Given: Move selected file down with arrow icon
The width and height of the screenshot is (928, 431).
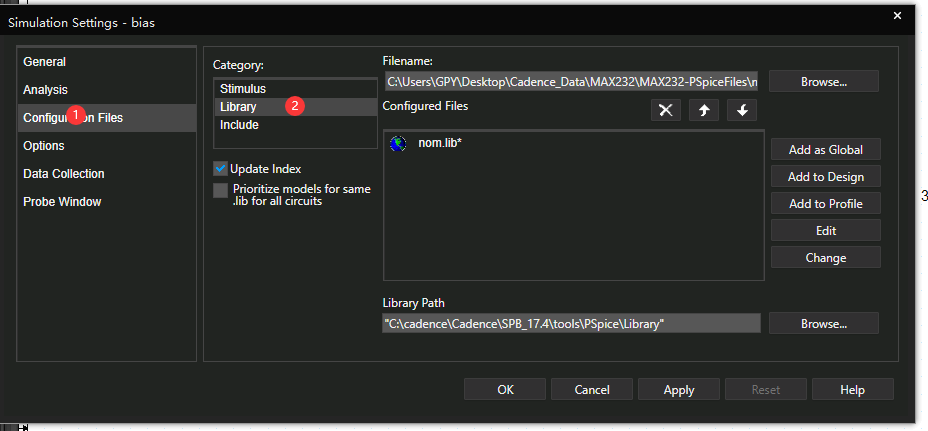Looking at the screenshot, I should [741, 110].
